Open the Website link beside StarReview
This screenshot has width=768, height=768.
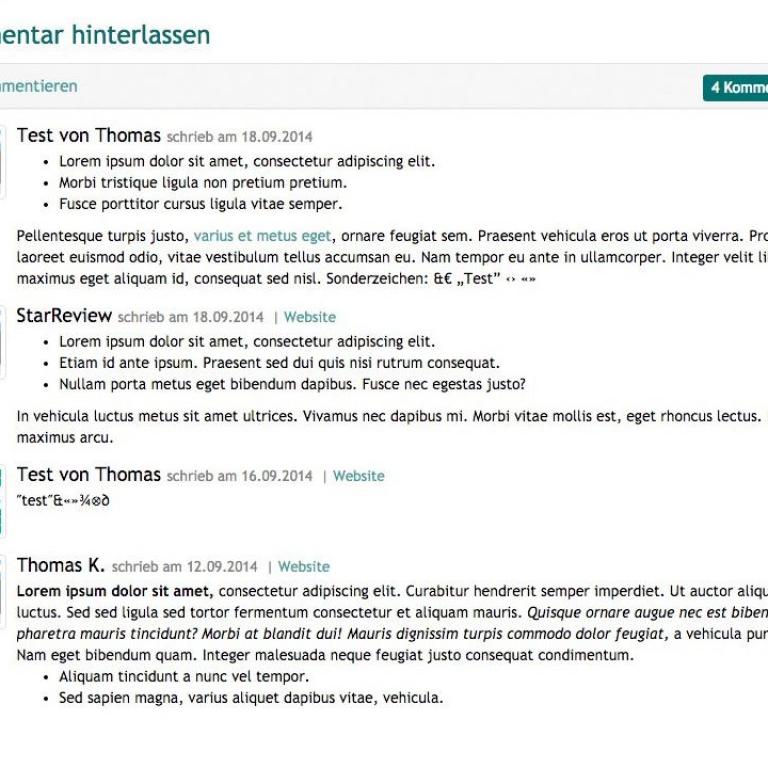310,317
